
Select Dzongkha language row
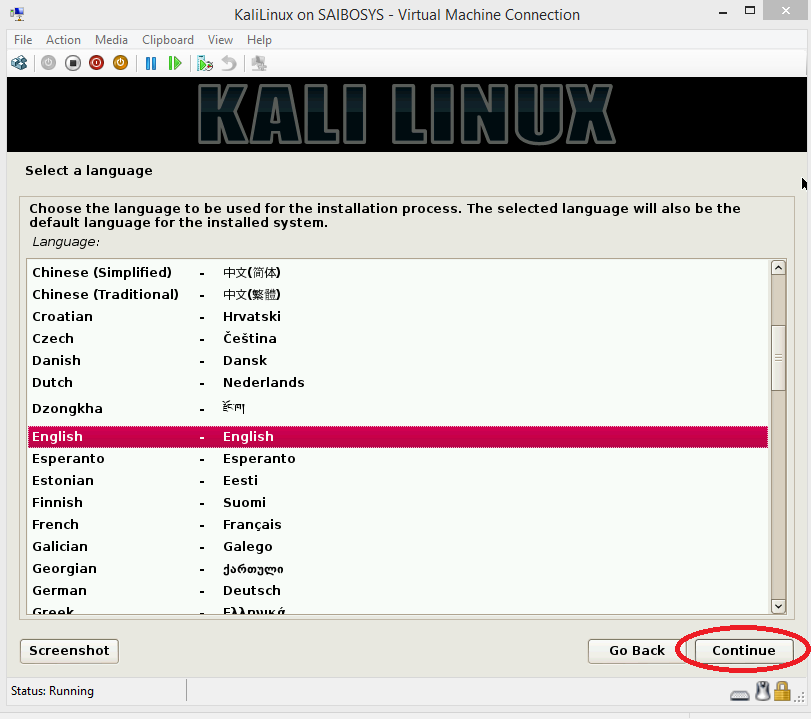click(x=398, y=409)
